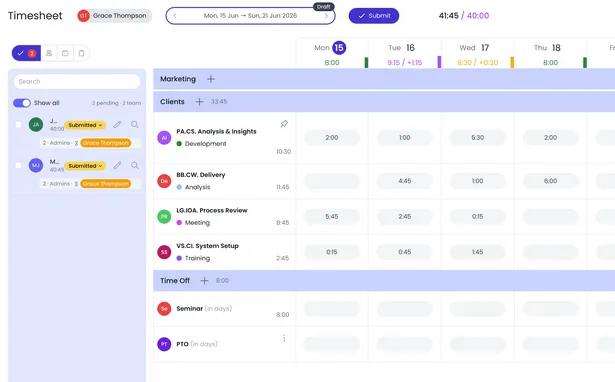
Task: Add entry to Time Off section with plus
Action: (204, 280)
